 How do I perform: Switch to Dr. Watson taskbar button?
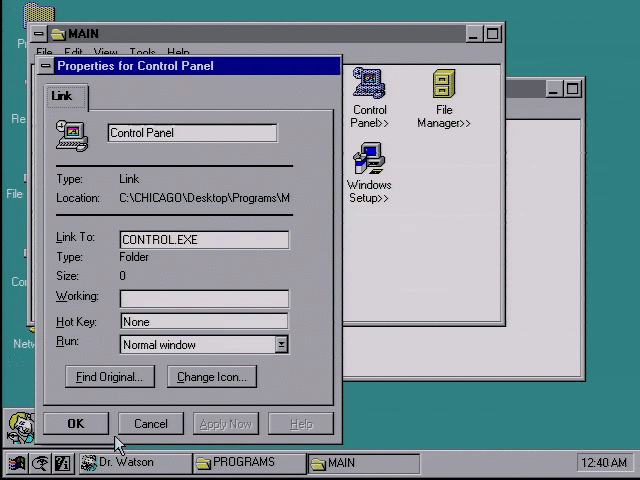click(135, 463)
